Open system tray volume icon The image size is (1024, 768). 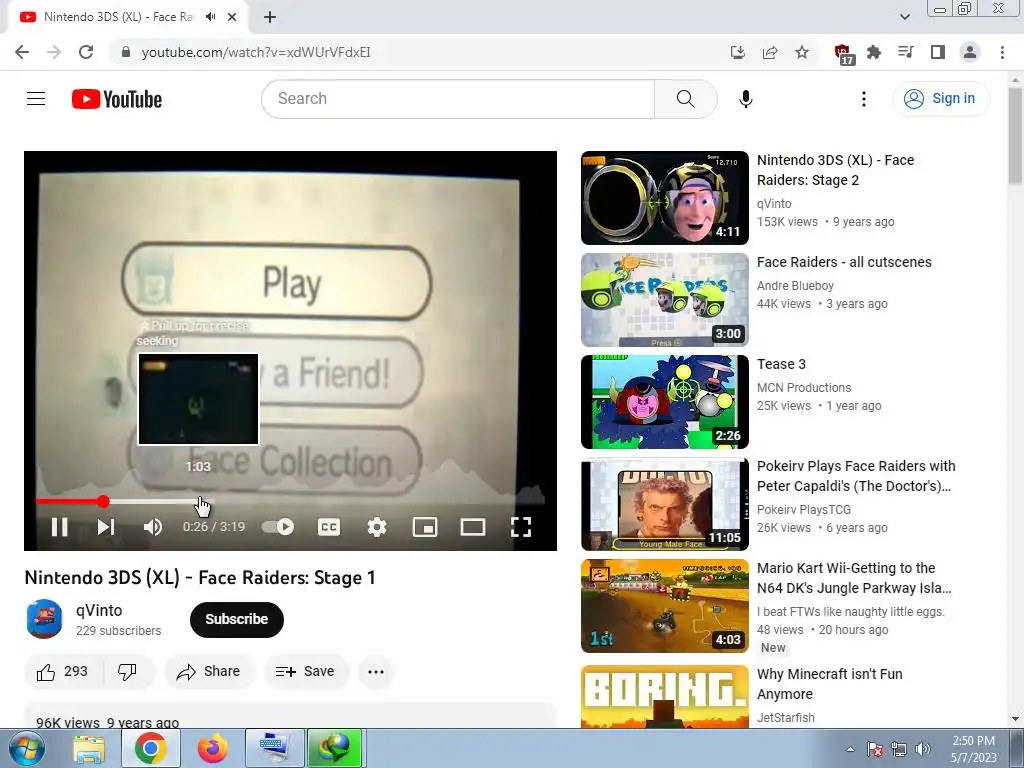(x=923, y=749)
